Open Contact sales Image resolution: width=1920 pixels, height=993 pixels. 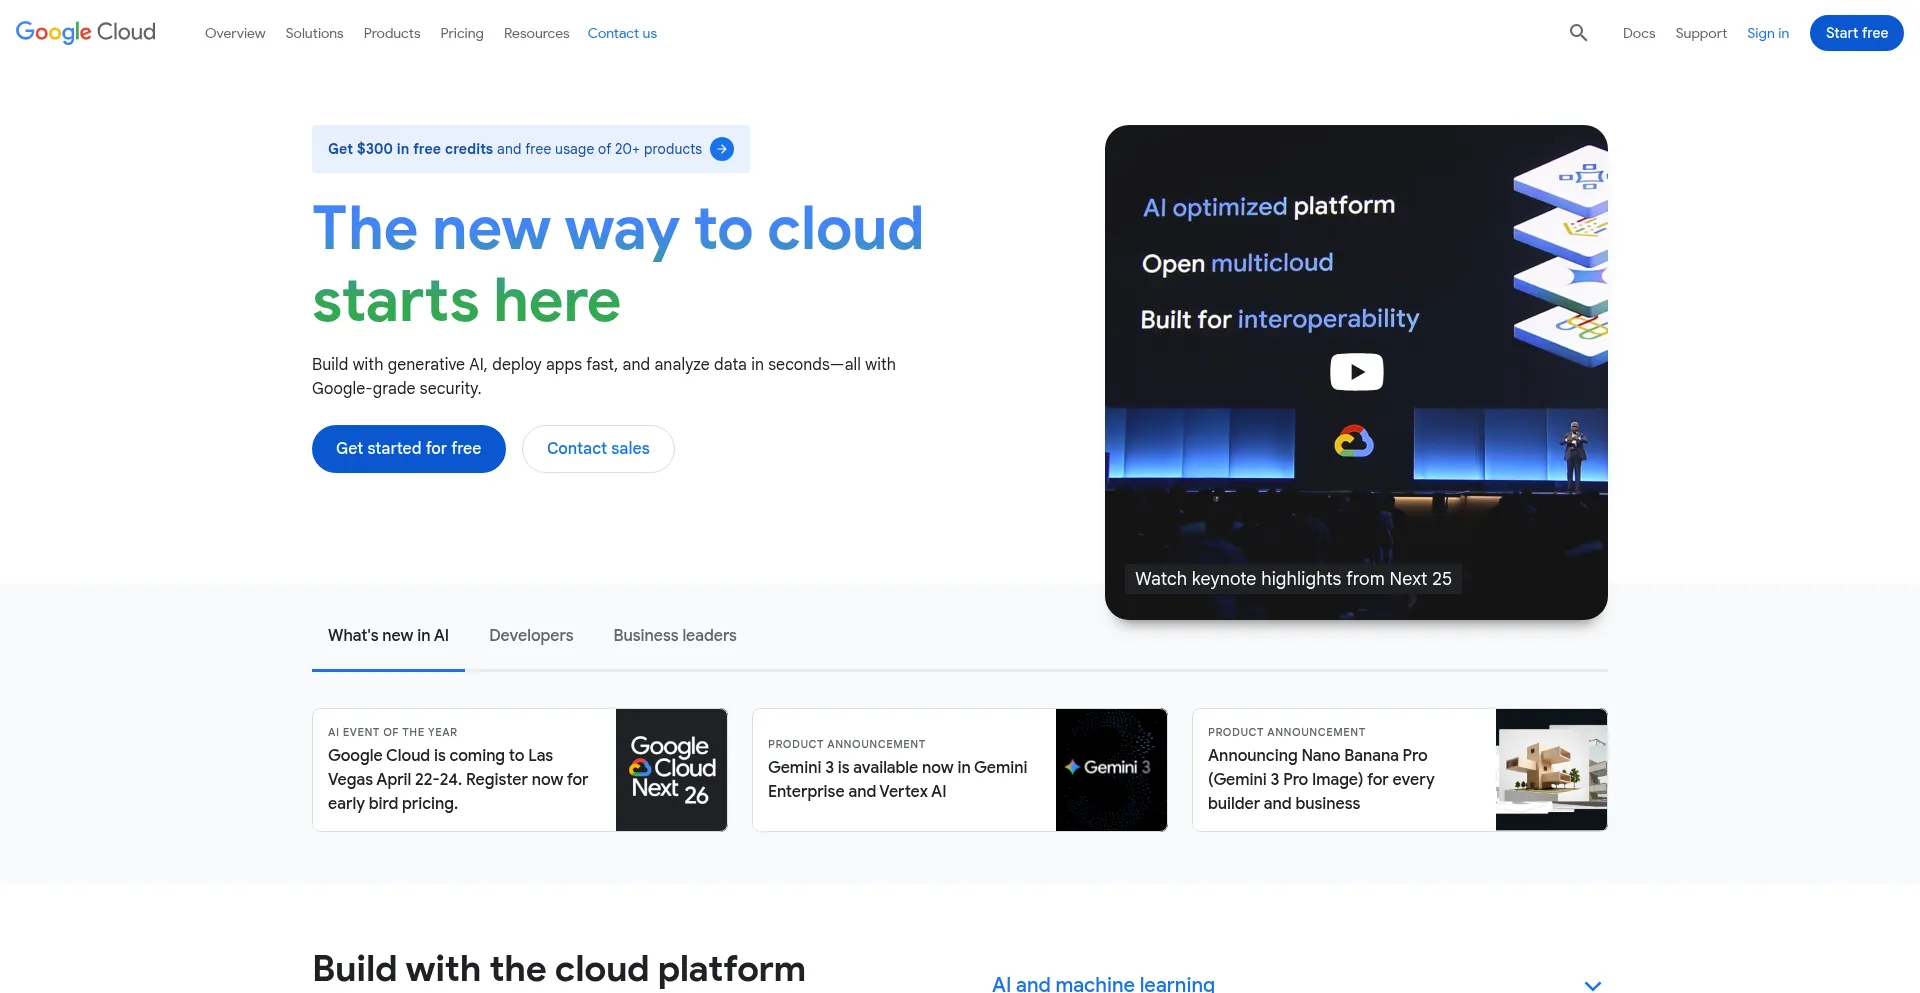pyautogui.click(x=598, y=448)
